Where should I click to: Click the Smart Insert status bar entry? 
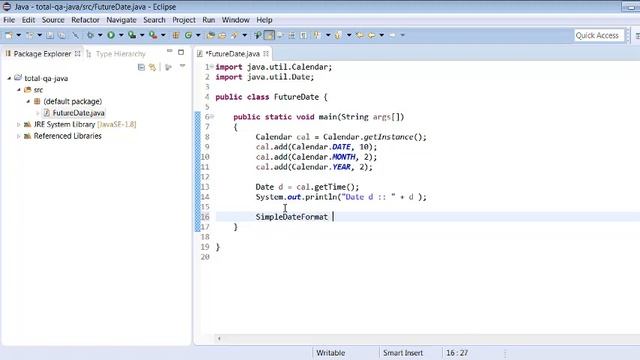[x=402, y=353]
